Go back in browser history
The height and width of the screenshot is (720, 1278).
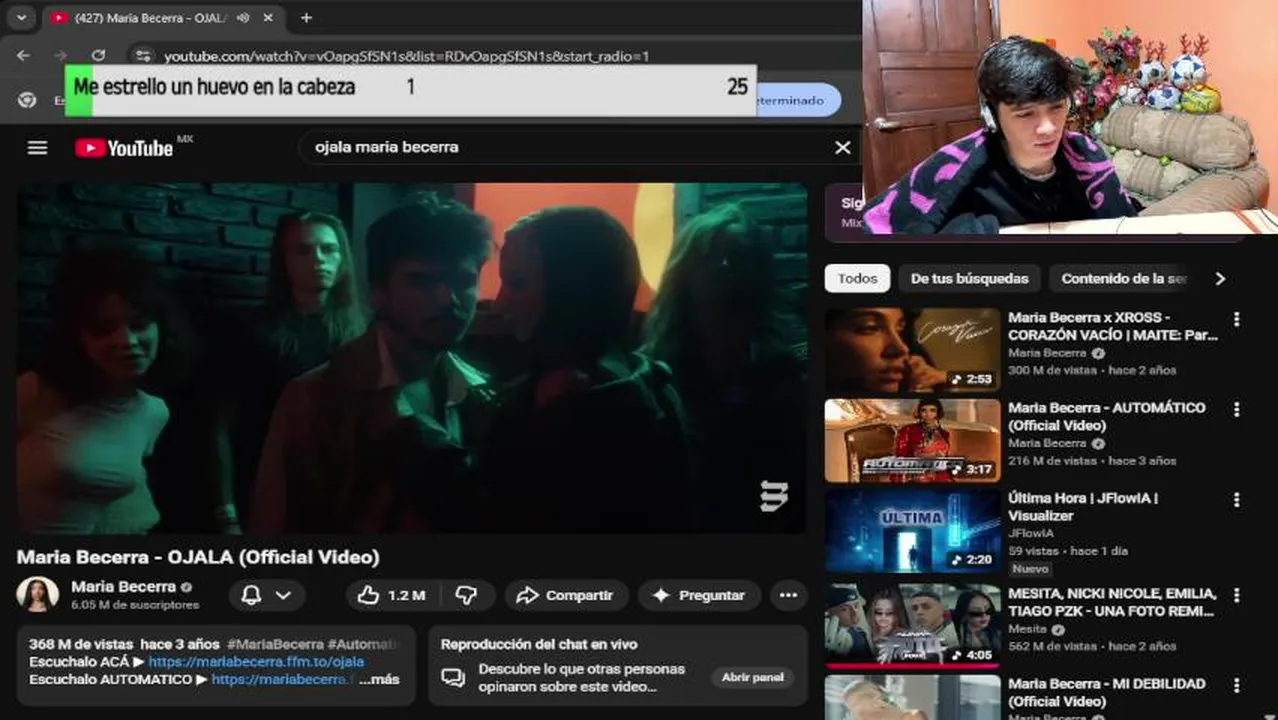coord(23,55)
